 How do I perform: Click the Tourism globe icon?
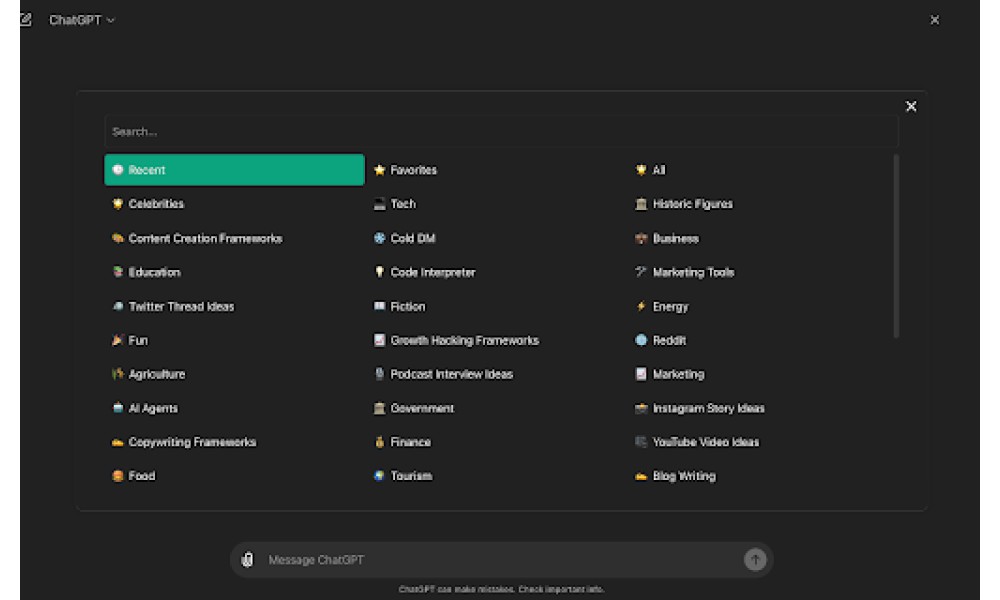[x=379, y=476]
